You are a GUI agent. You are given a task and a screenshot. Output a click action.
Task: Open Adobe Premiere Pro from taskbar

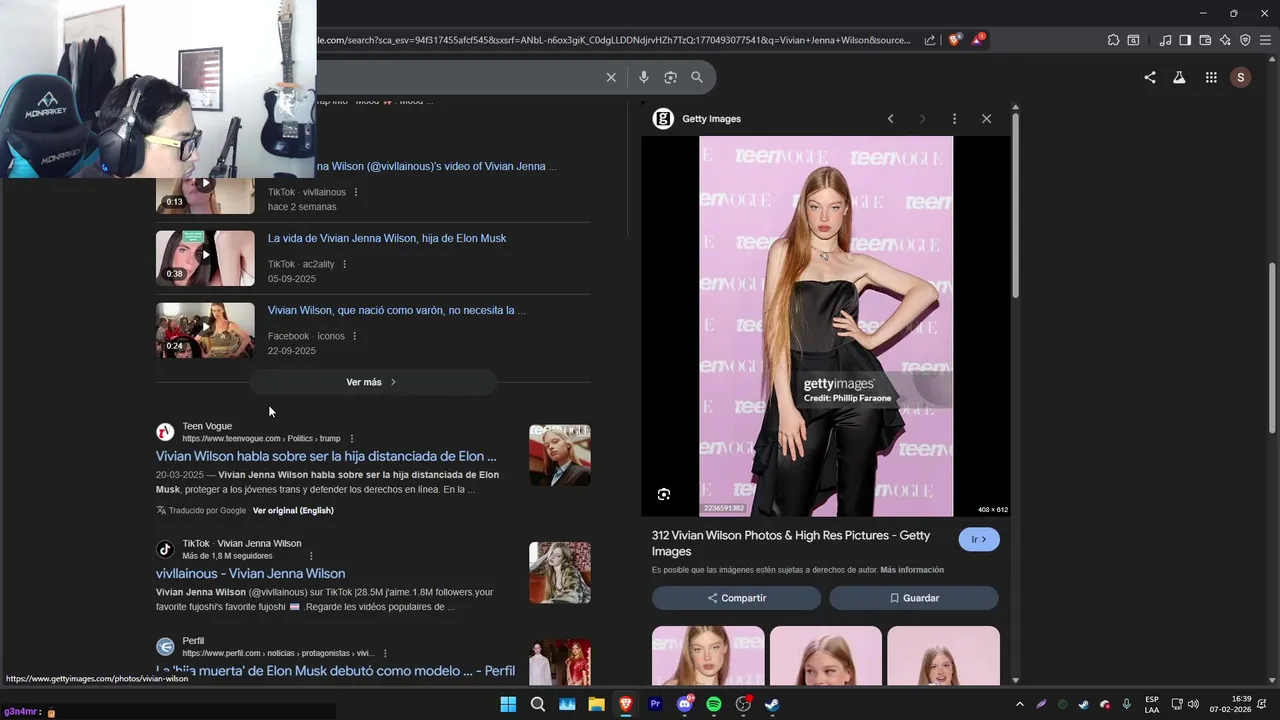point(655,704)
